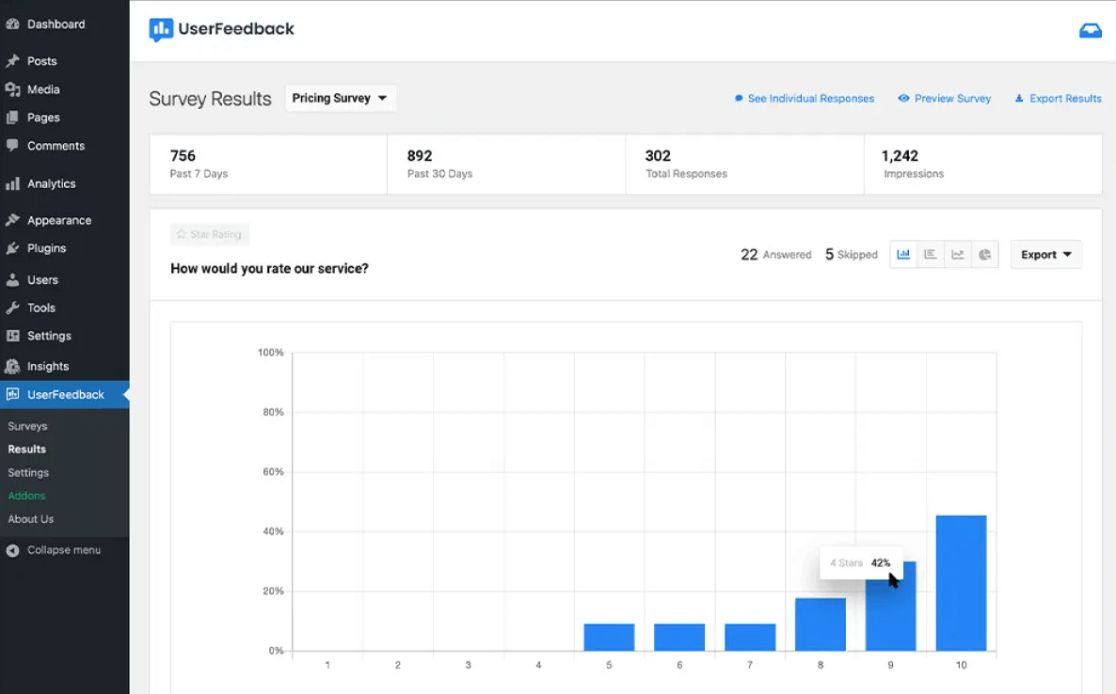Click See Individual Responses link
This screenshot has width=1116, height=694.
(x=810, y=99)
